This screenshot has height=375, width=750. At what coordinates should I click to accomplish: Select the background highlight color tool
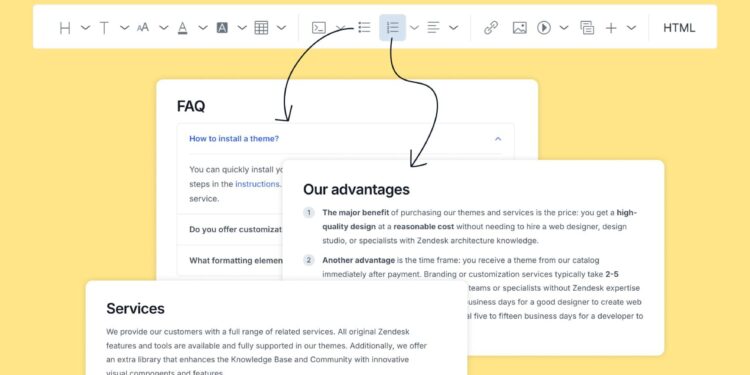pos(222,28)
